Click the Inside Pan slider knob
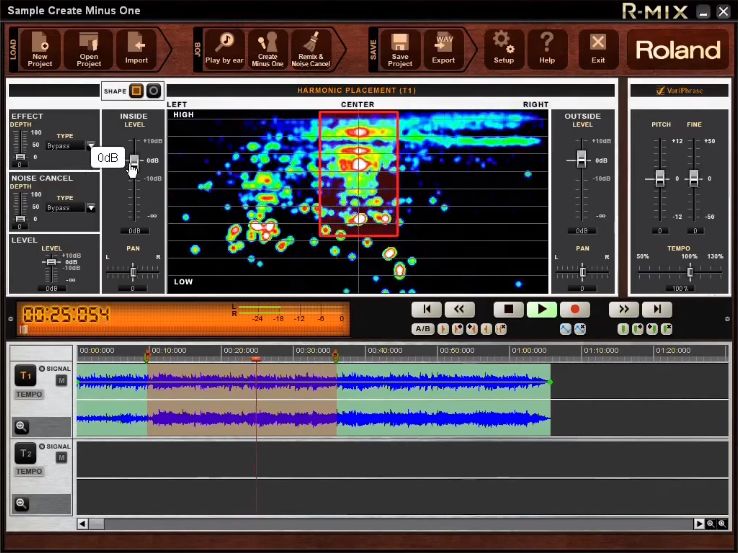 tap(133, 272)
